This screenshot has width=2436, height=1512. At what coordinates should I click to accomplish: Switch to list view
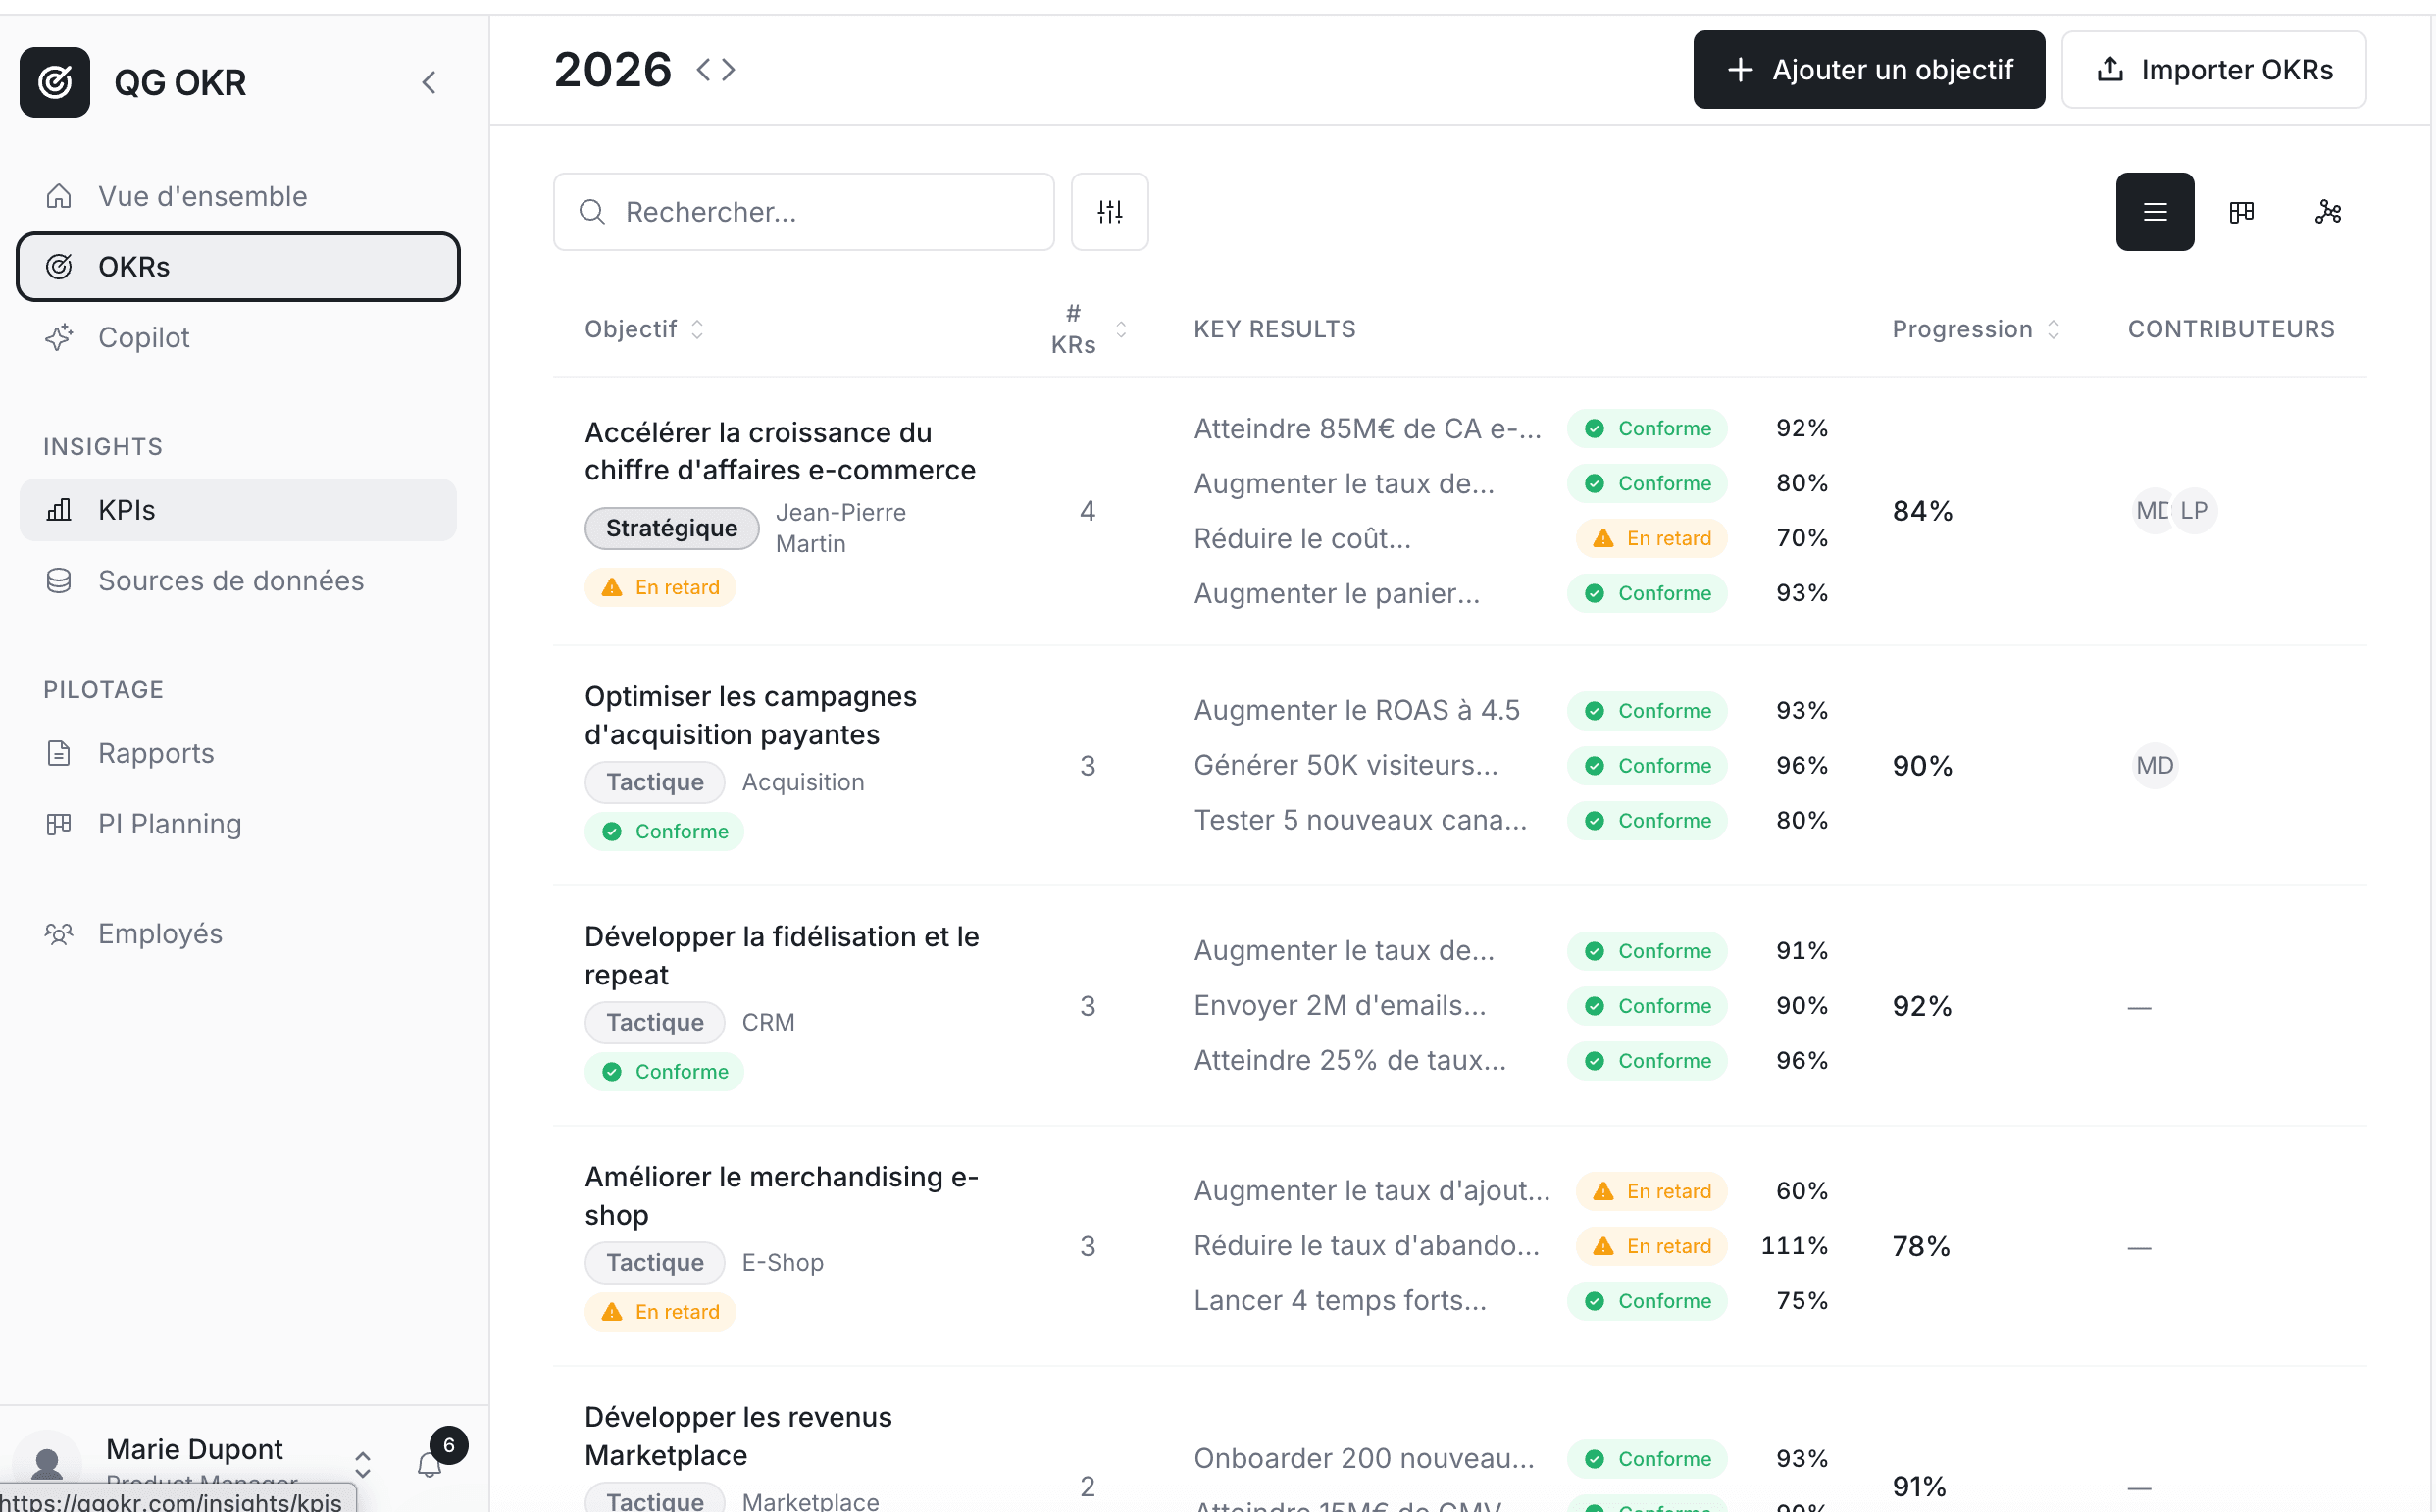click(x=2154, y=212)
